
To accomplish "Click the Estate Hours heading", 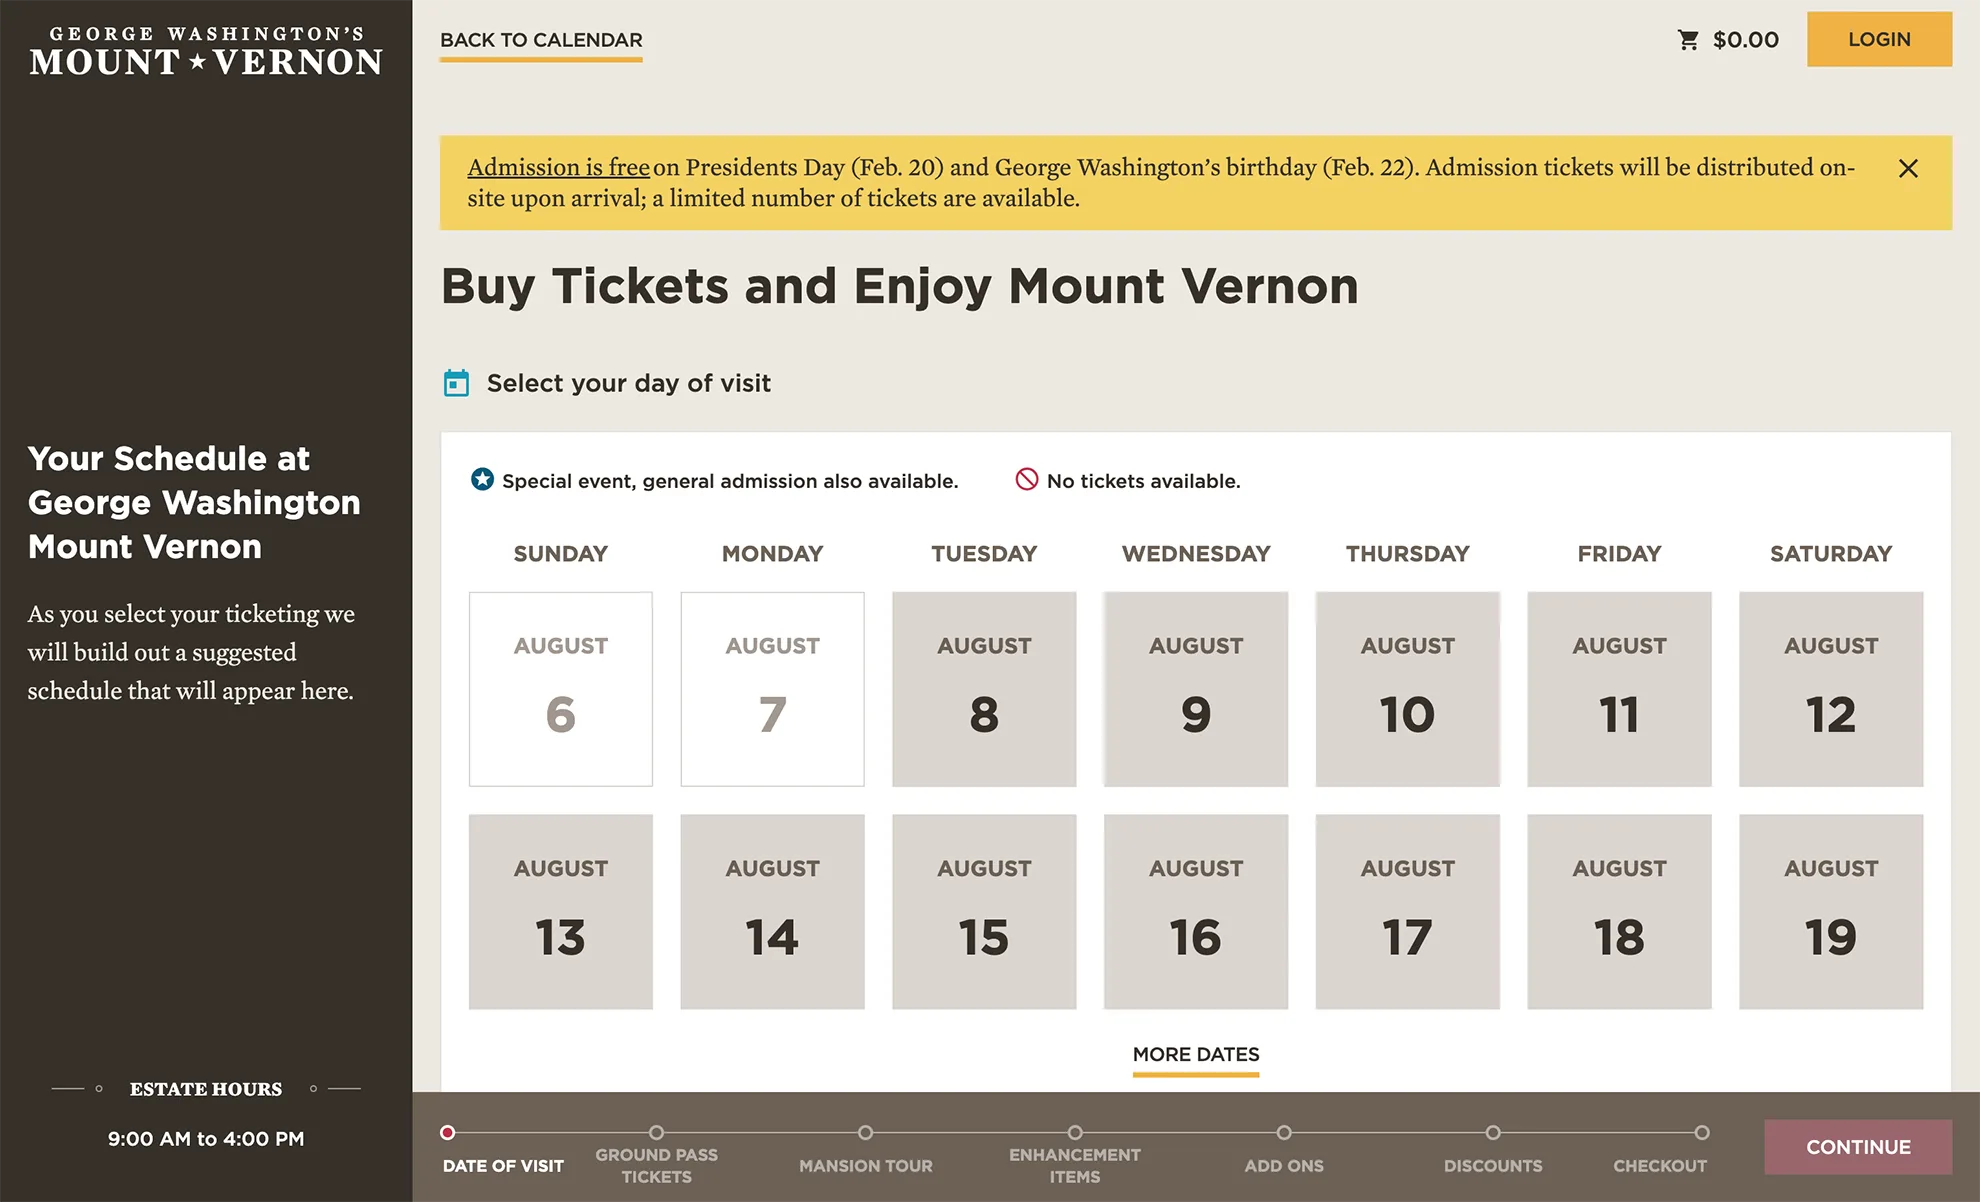I will 206,1089.
